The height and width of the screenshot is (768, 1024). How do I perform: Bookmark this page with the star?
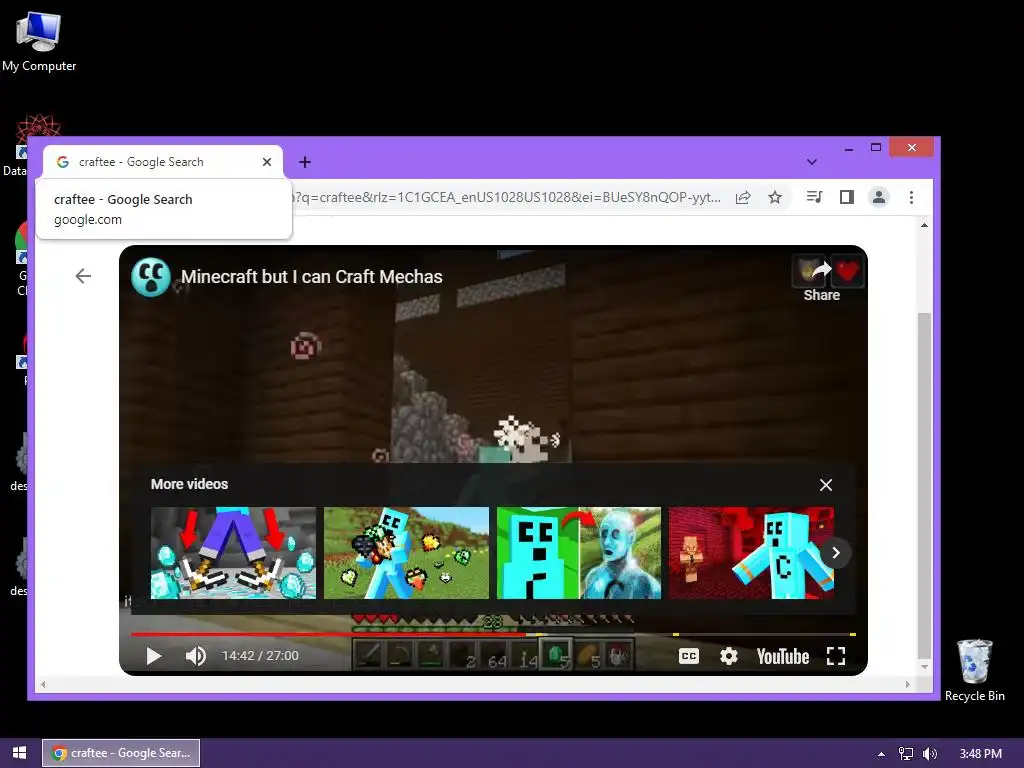coord(775,197)
